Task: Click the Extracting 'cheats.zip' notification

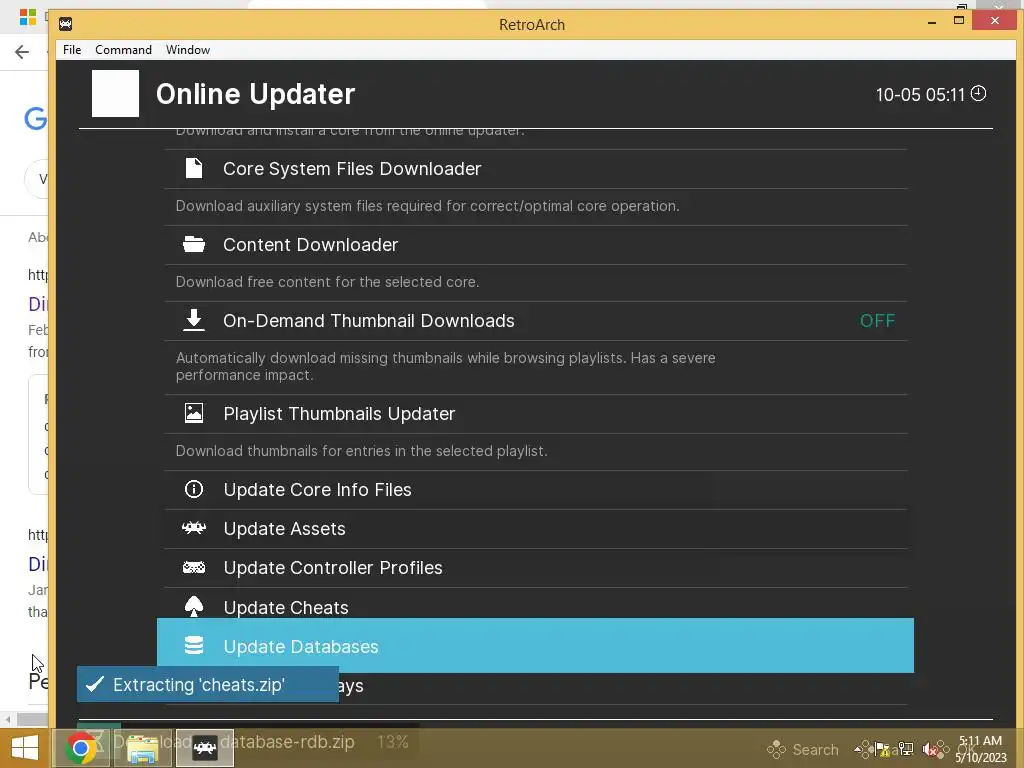Action: (208, 684)
